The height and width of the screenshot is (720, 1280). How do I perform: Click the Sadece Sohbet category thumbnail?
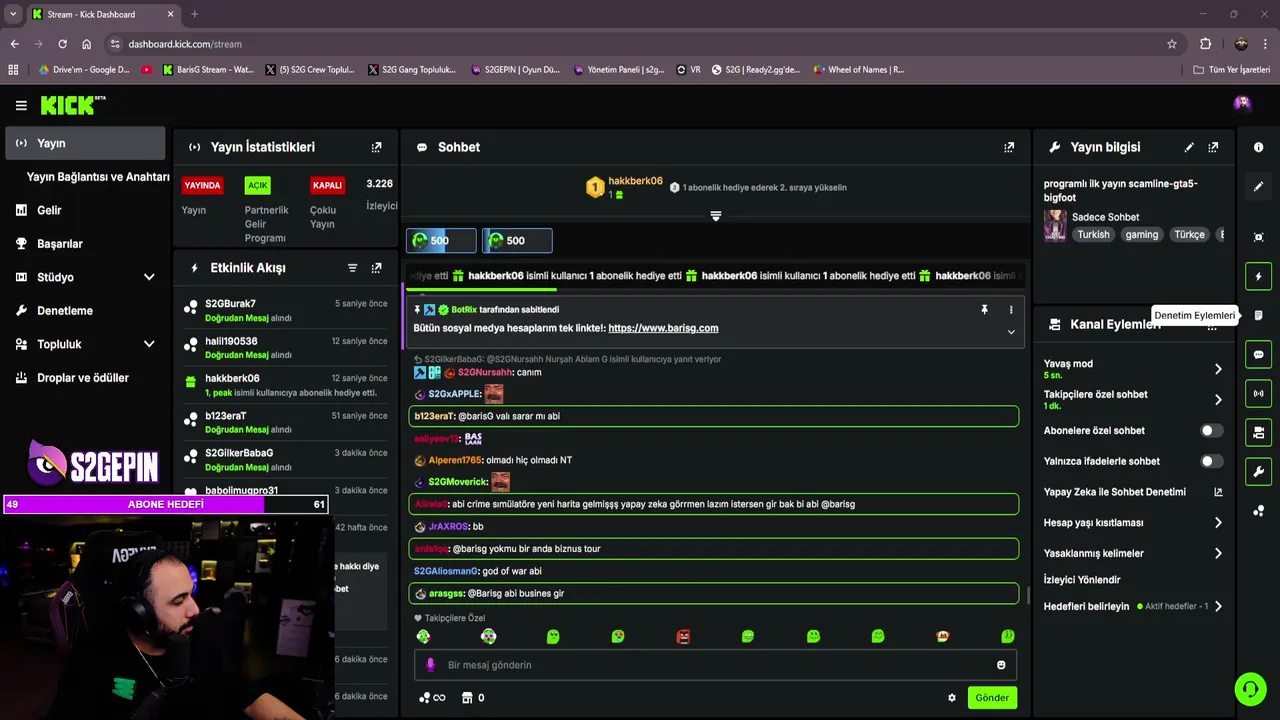pyautogui.click(x=1055, y=225)
